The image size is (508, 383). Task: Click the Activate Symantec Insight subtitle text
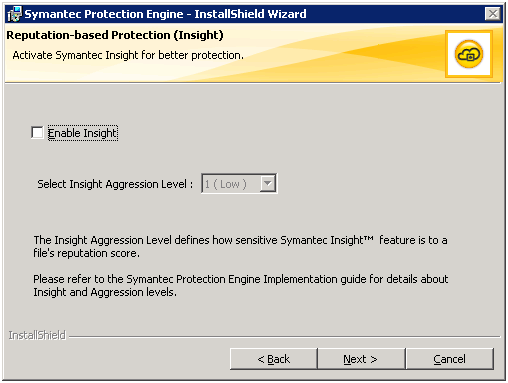128,55
